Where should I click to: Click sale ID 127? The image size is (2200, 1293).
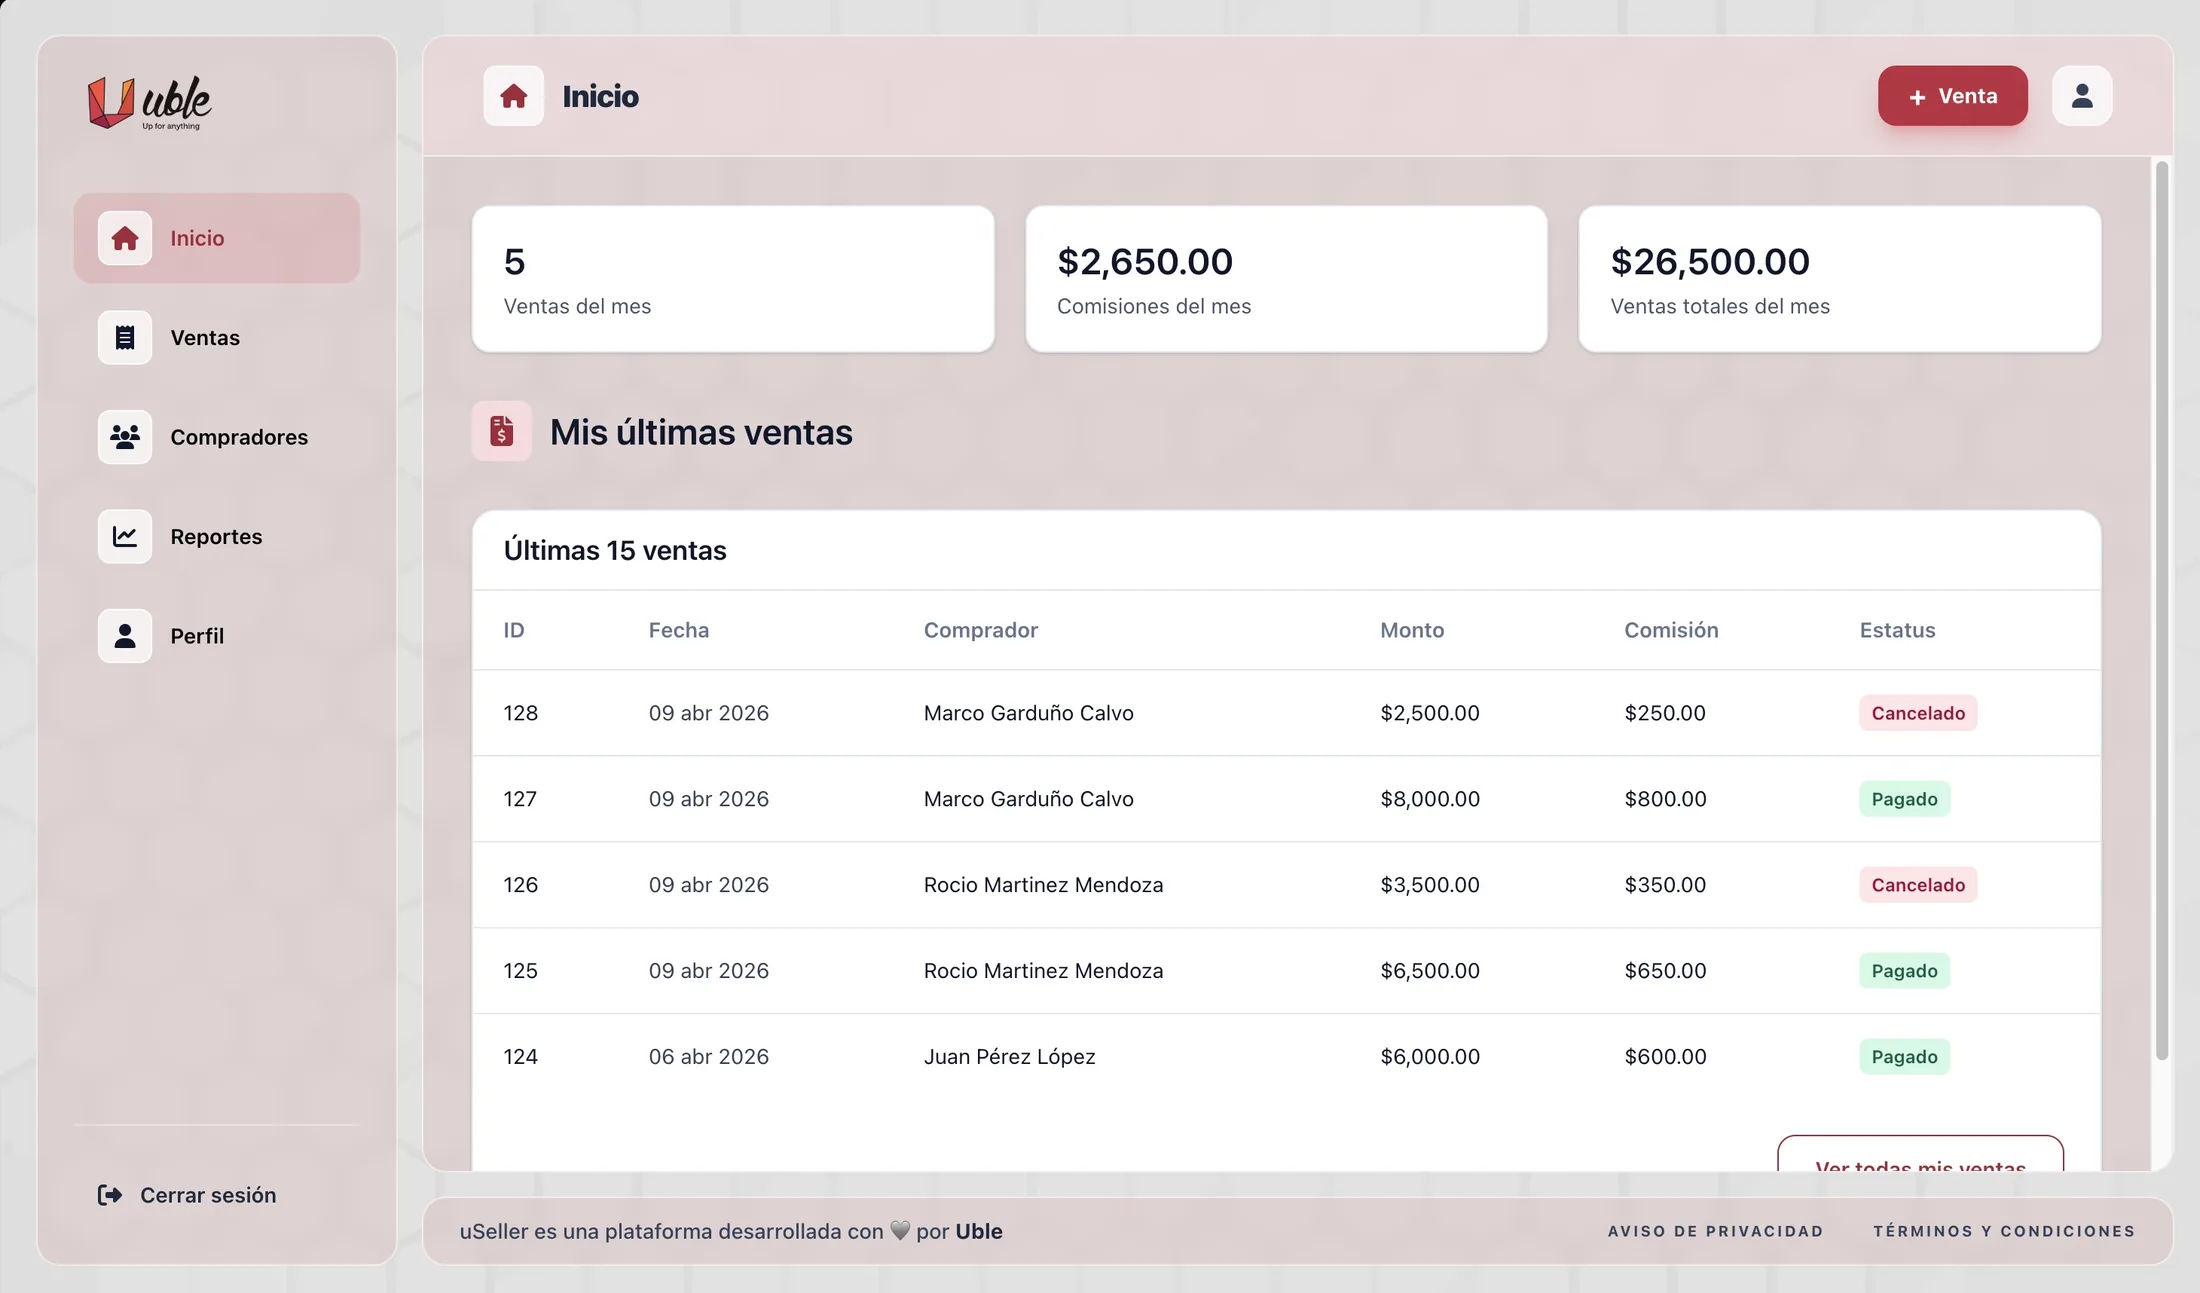point(520,799)
